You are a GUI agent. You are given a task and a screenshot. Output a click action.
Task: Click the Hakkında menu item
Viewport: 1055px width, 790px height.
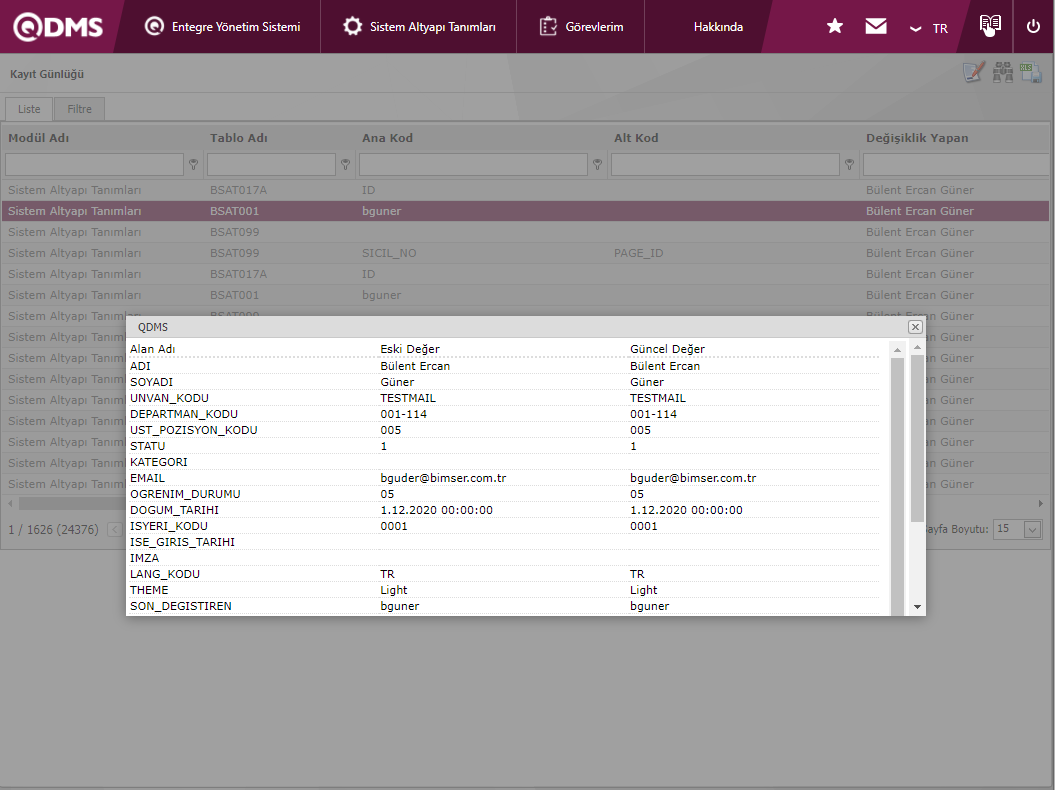[x=718, y=27]
